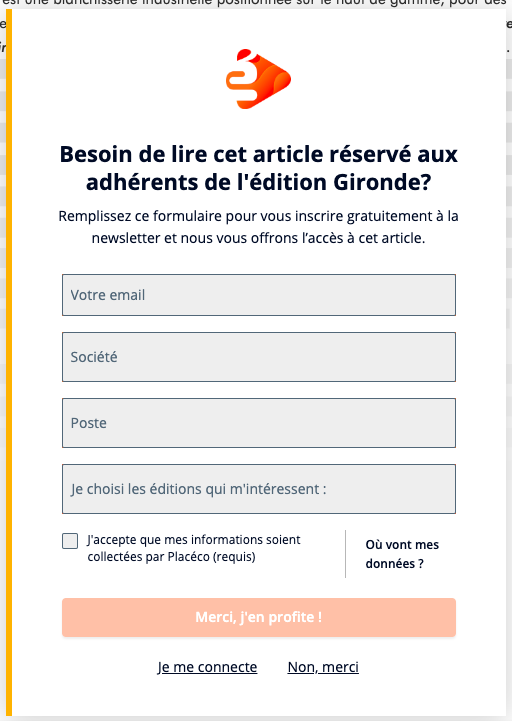Submit with "Merci, j'en profite !" button

259,617
